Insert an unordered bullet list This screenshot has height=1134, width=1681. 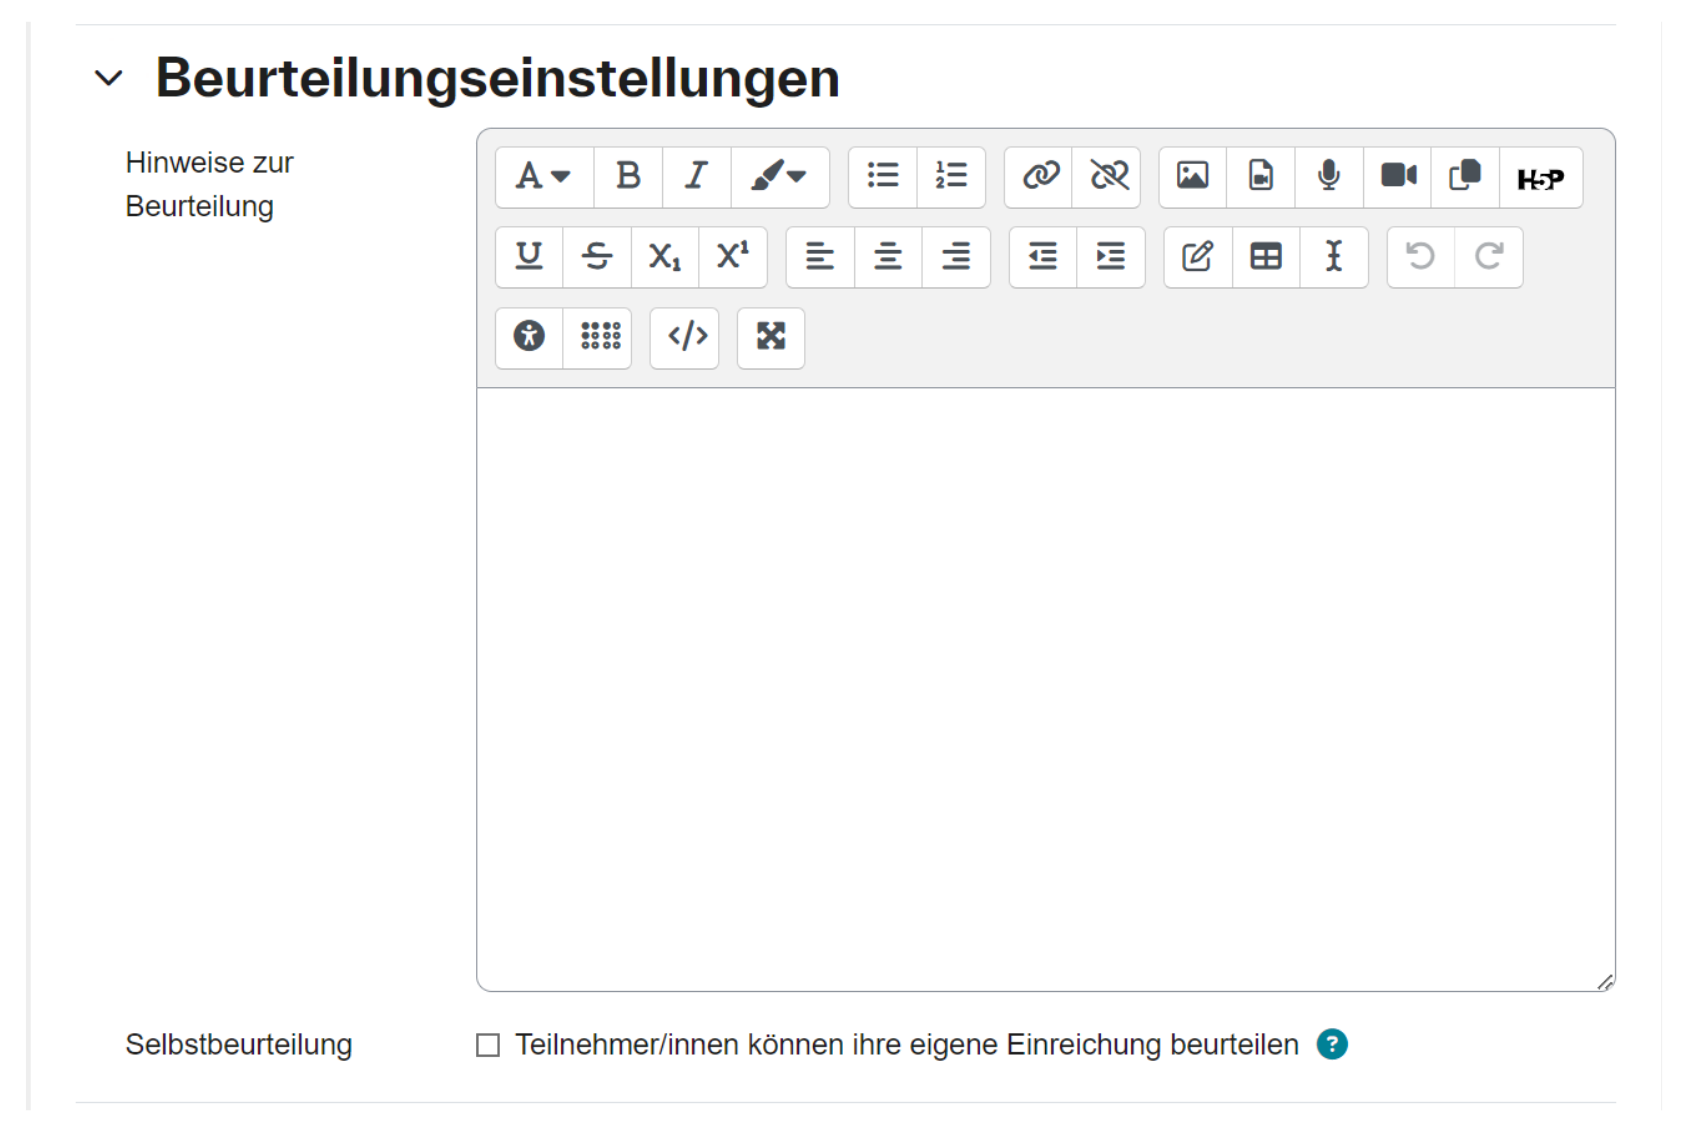(x=884, y=177)
